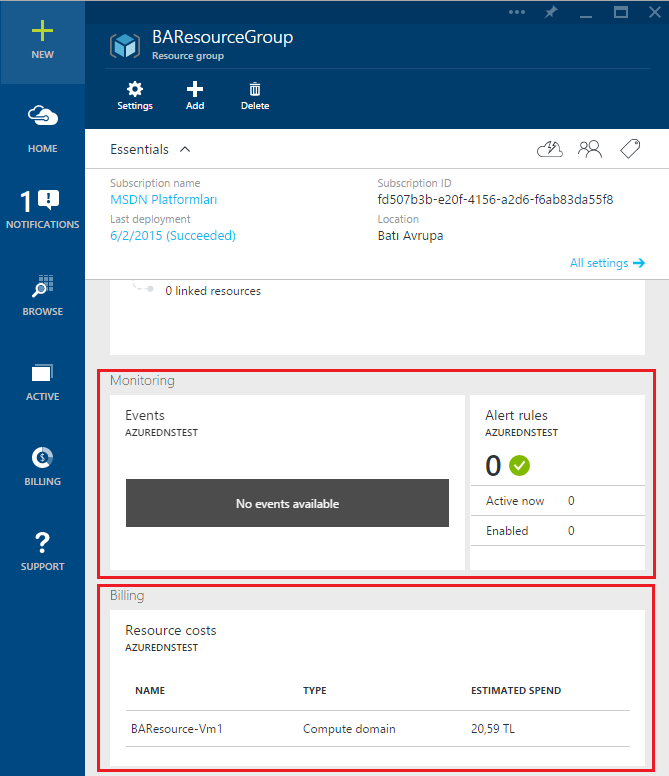This screenshot has height=776, width=669.
Task: Select BAResource-Vm1 resource row
Action: pyautogui.click(x=378, y=729)
